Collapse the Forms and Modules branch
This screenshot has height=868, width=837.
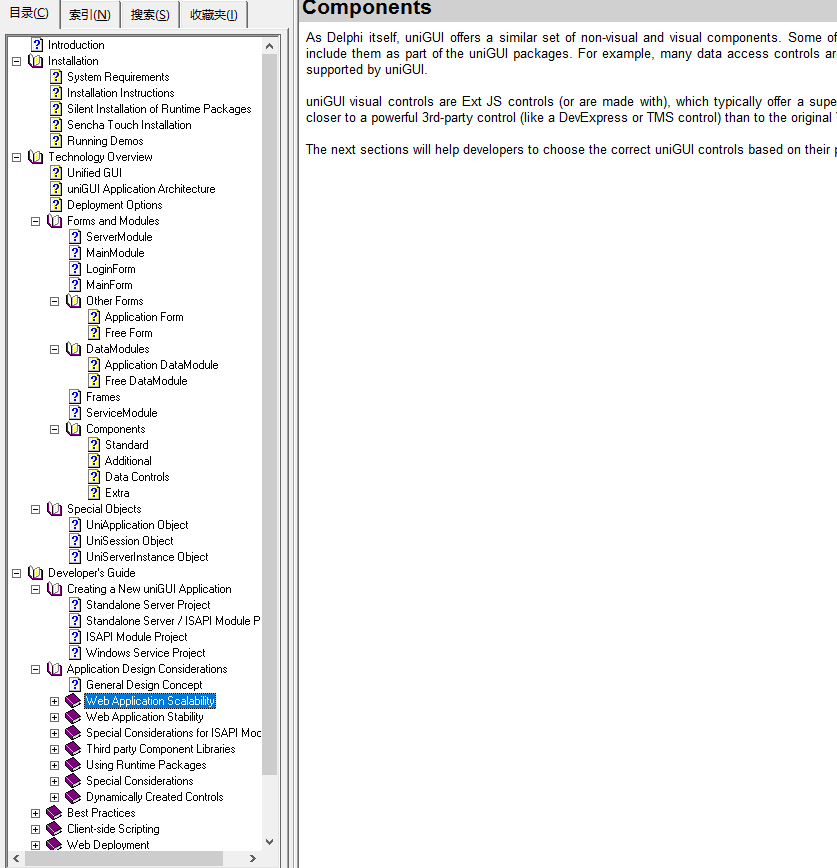36,221
